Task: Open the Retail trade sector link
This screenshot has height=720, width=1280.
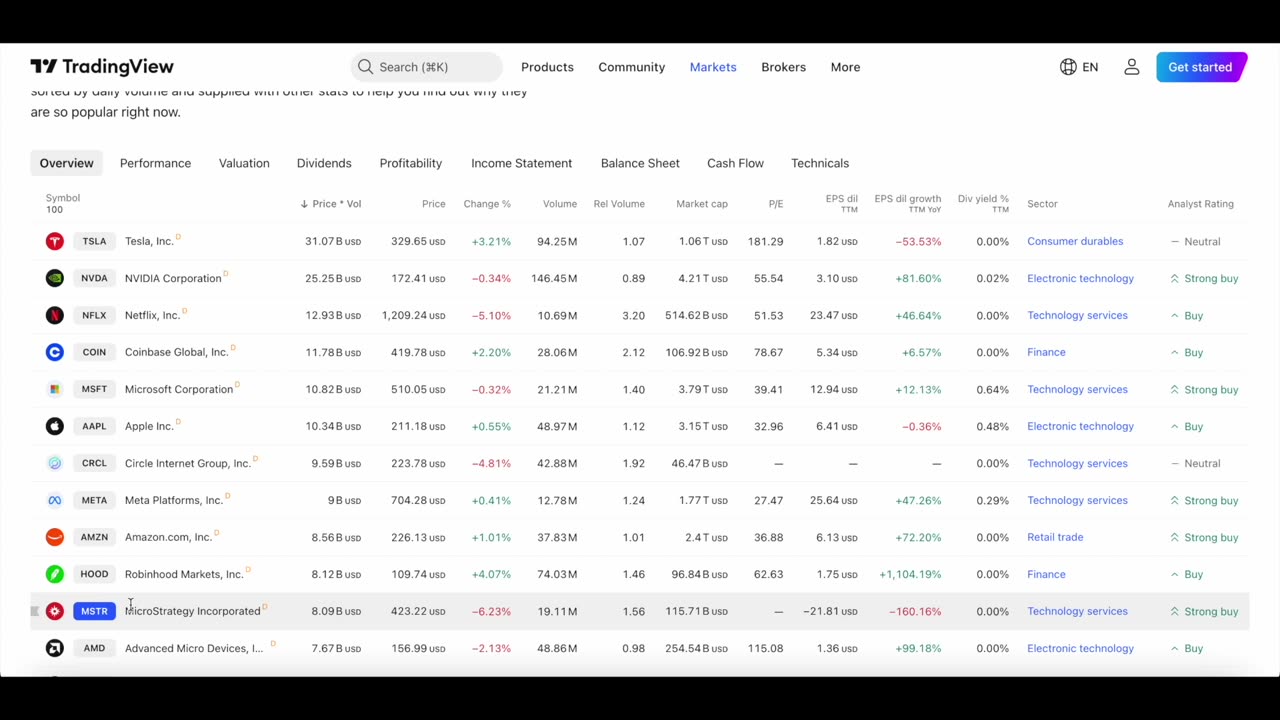Action: [1055, 537]
